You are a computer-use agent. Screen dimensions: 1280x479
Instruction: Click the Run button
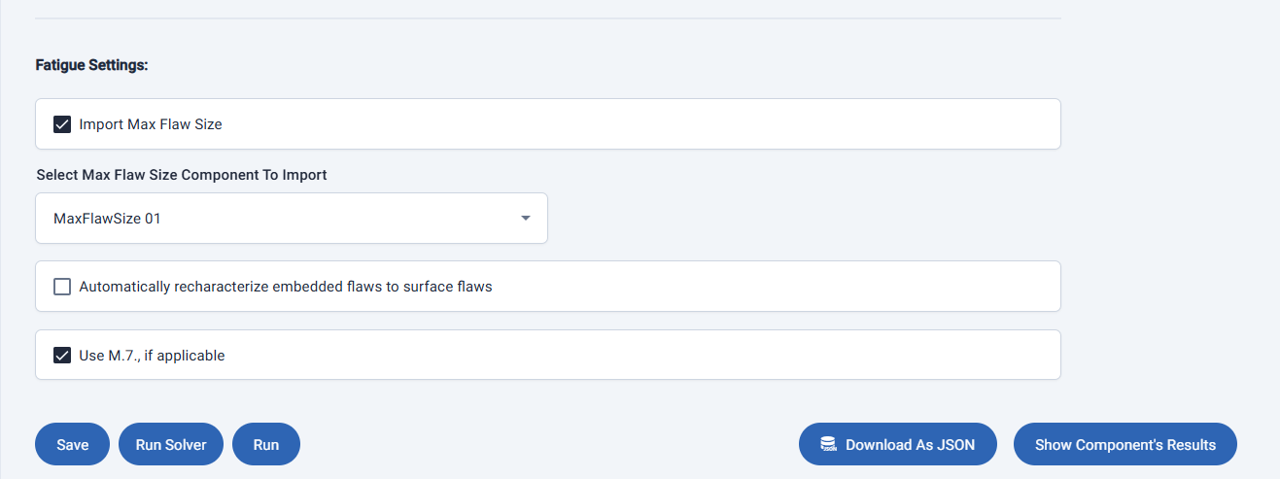pos(266,445)
